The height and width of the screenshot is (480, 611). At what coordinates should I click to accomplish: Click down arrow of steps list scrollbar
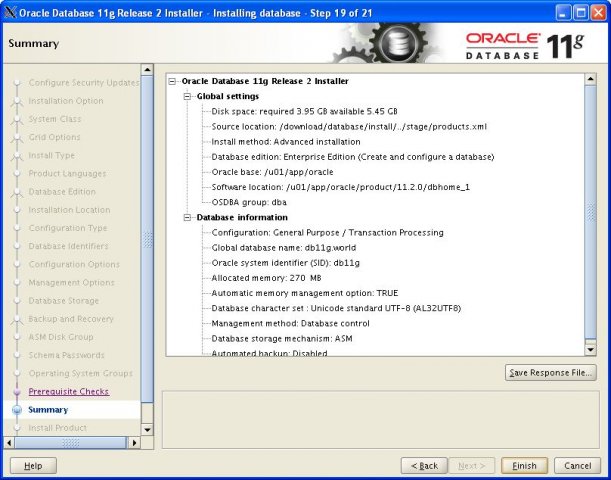[x=147, y=430]
